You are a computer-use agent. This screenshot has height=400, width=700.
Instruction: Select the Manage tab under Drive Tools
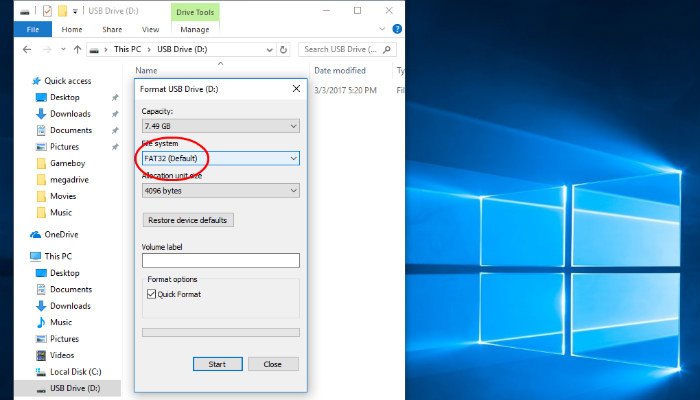[195, 29]
